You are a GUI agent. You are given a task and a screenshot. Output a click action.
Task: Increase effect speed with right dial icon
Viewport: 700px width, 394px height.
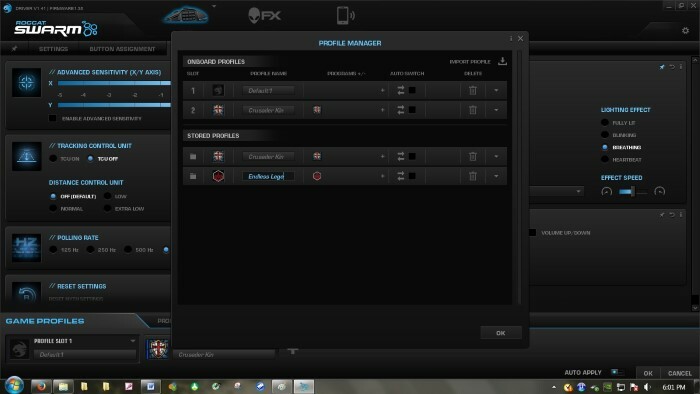point(659,192)
